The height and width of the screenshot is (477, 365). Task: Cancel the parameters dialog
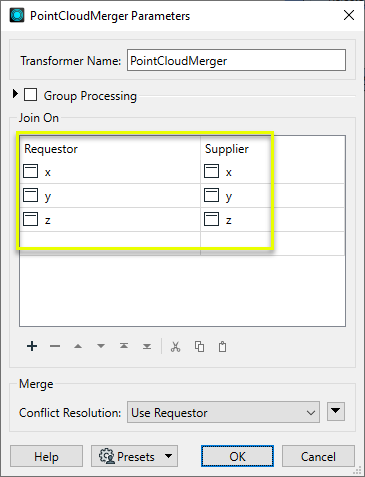point(318,456)
